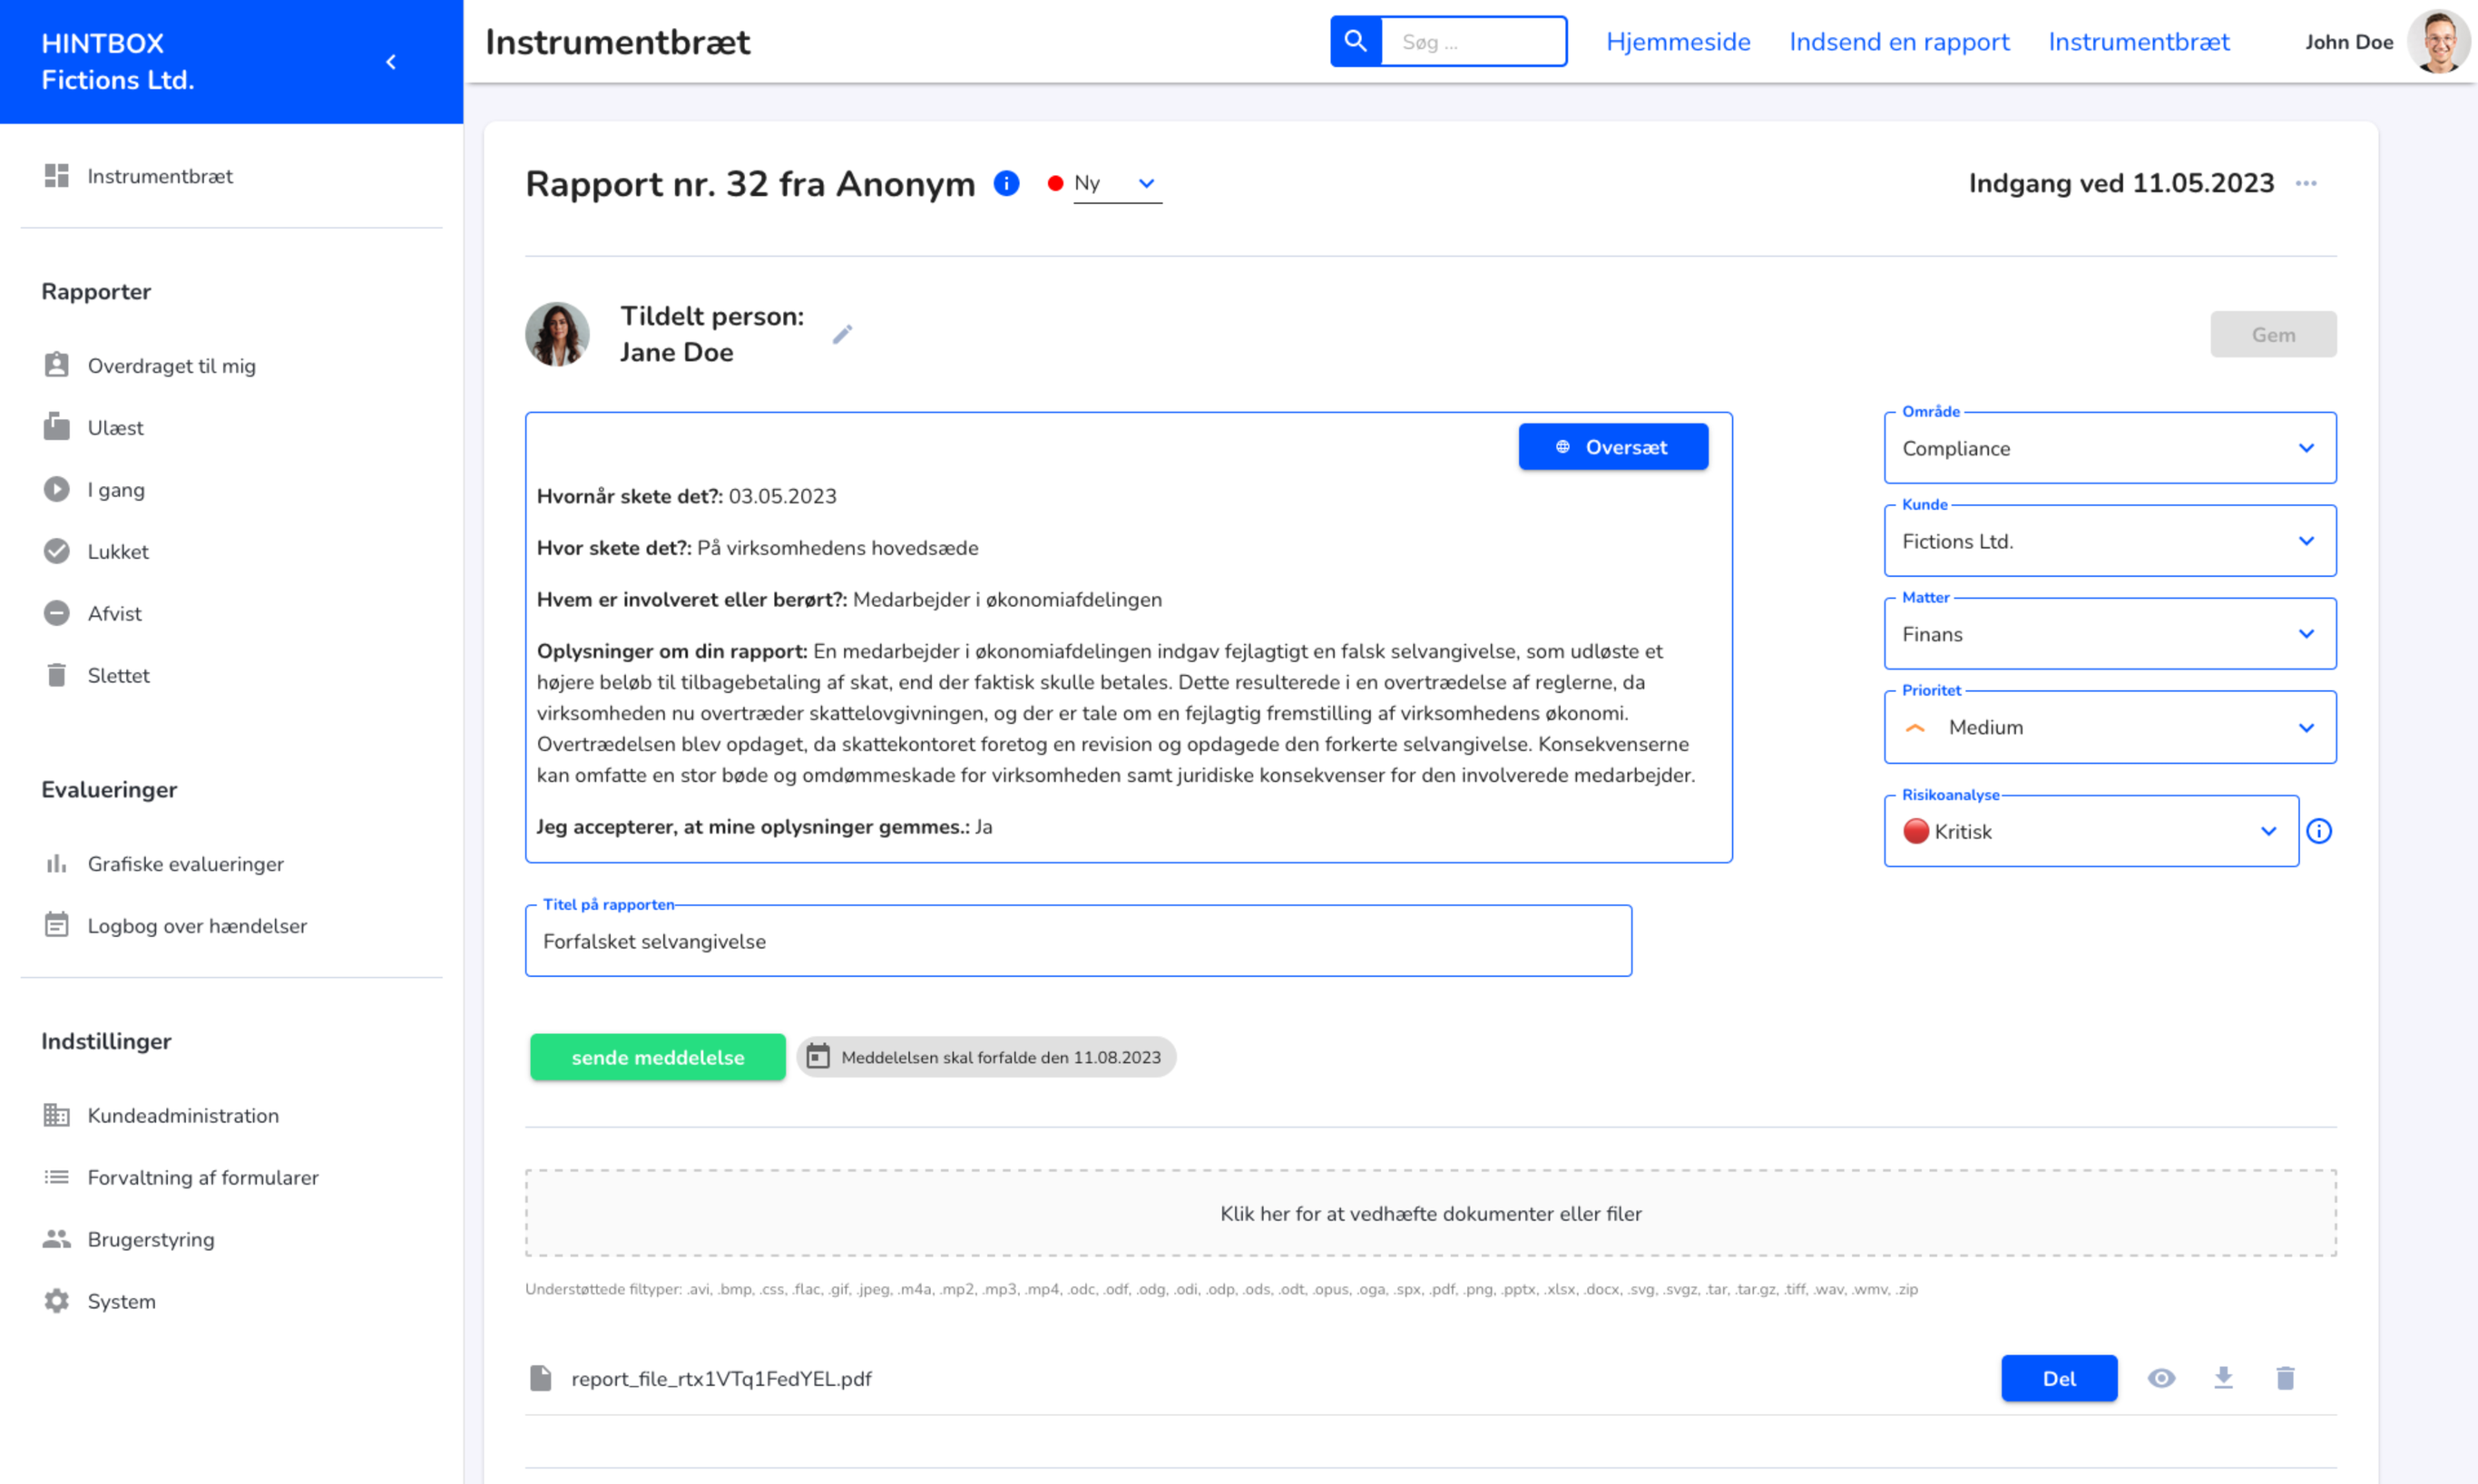Open Ulæst reports in the sidebar
This screenshot has width=2478, height=1484.
click(x=115, y=428)
